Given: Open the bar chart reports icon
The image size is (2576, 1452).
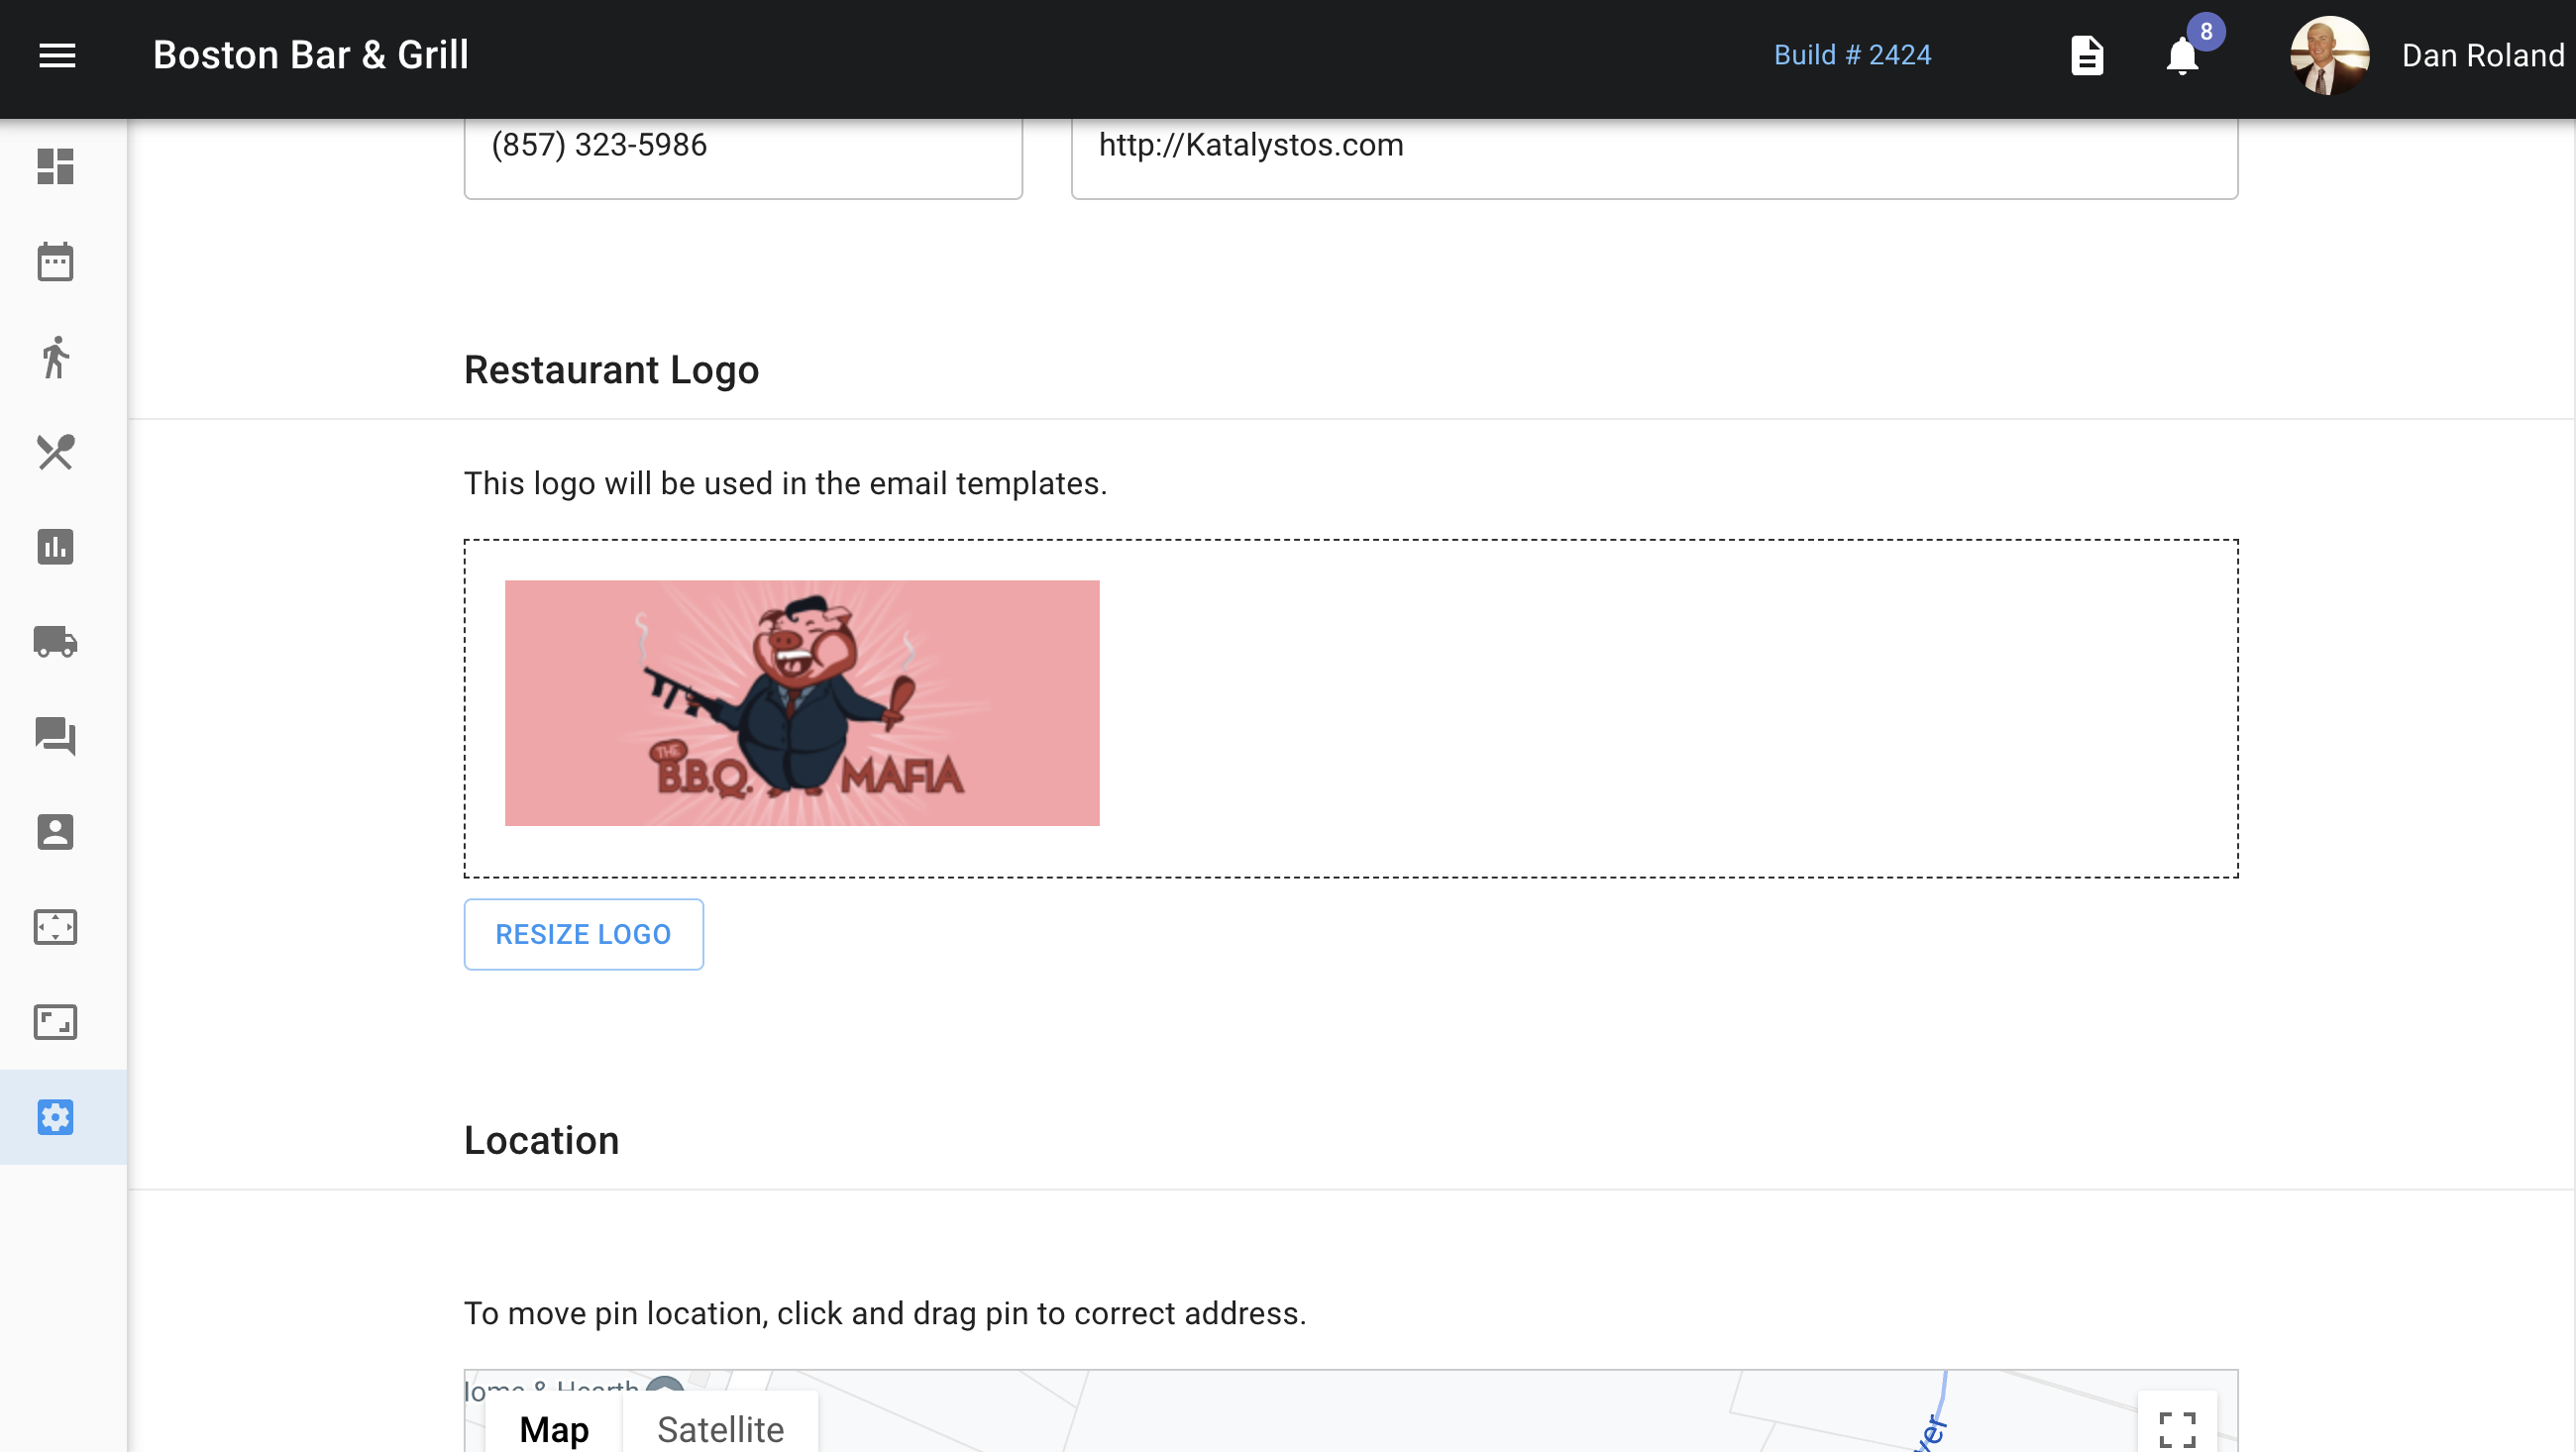Looking at the screenshot, I should pyautogui.click(x=56, y=547).
